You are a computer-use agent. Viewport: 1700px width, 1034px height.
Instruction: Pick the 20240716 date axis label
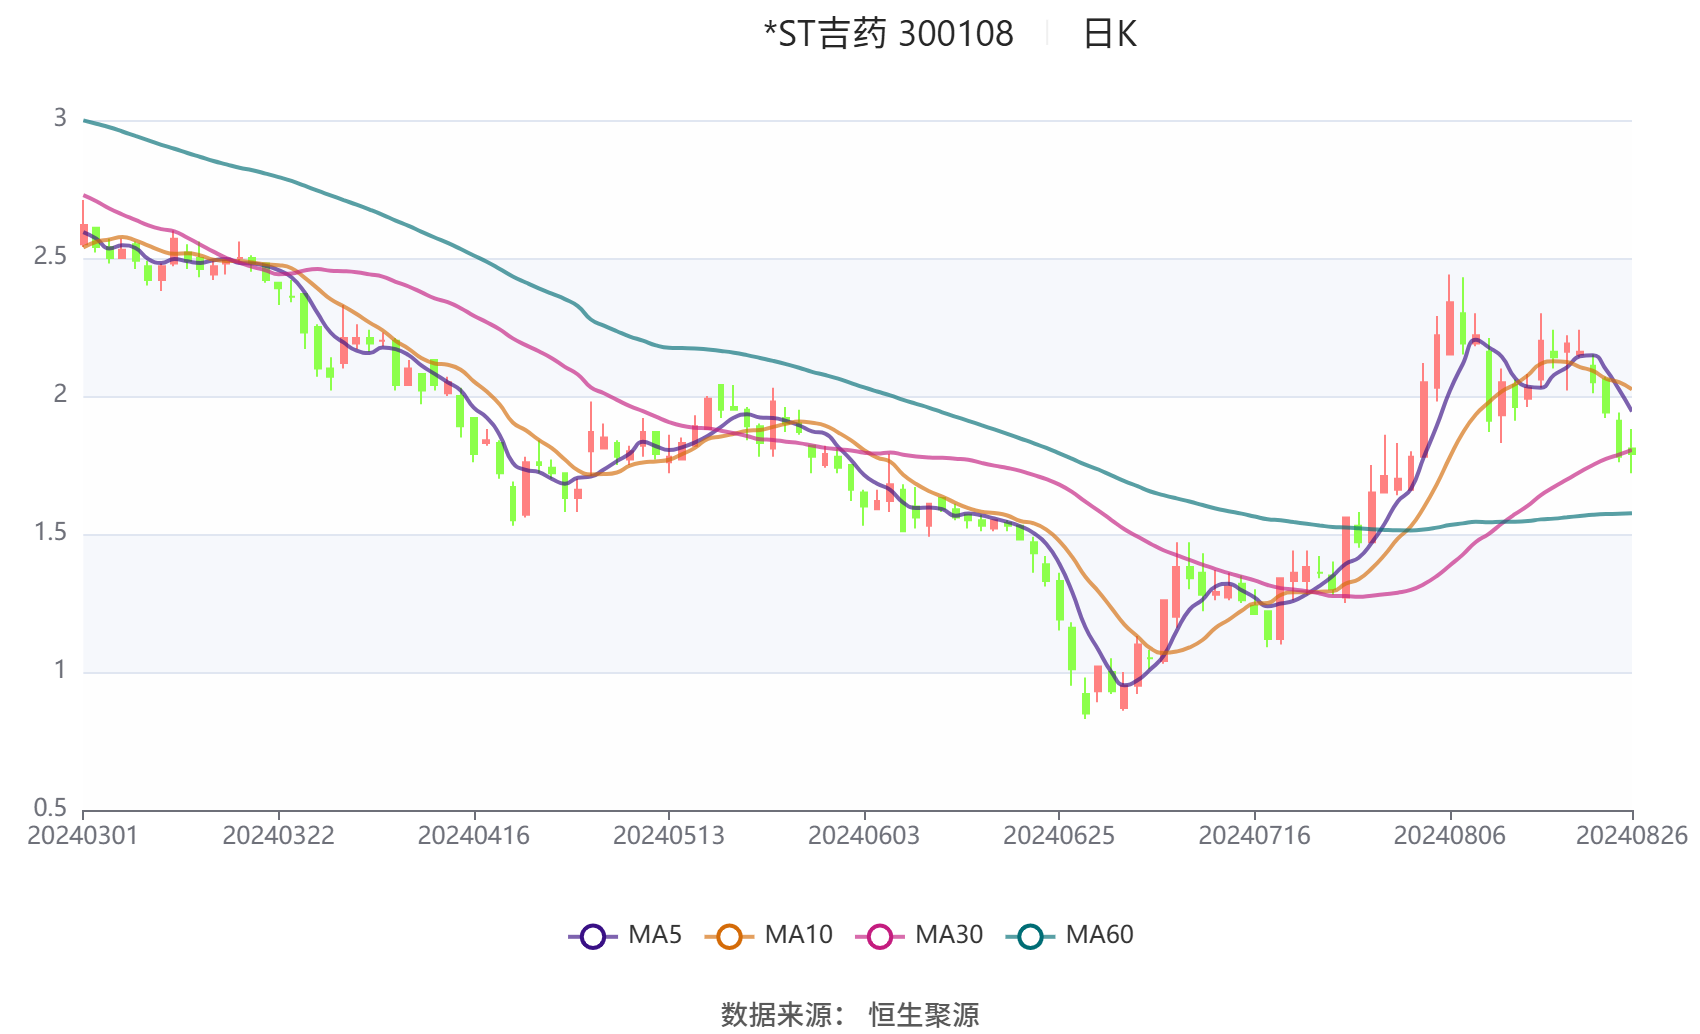1254,836
